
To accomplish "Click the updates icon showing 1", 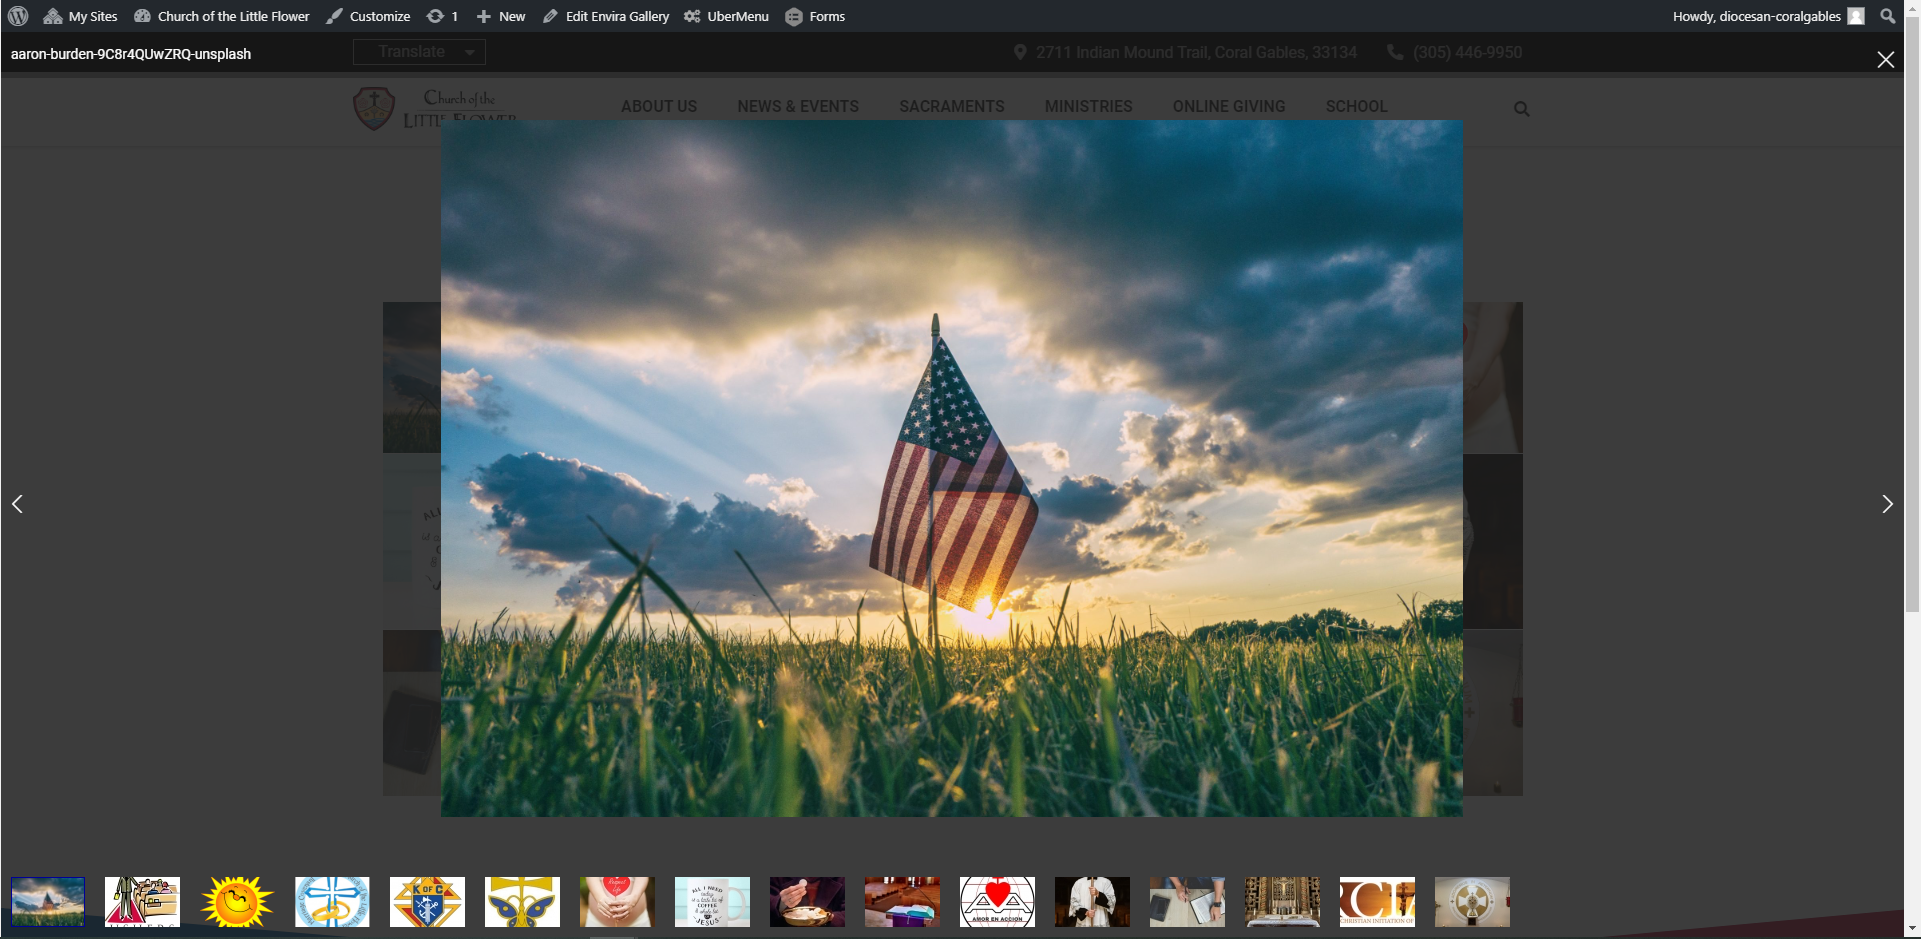I will (x=442, y=16).
